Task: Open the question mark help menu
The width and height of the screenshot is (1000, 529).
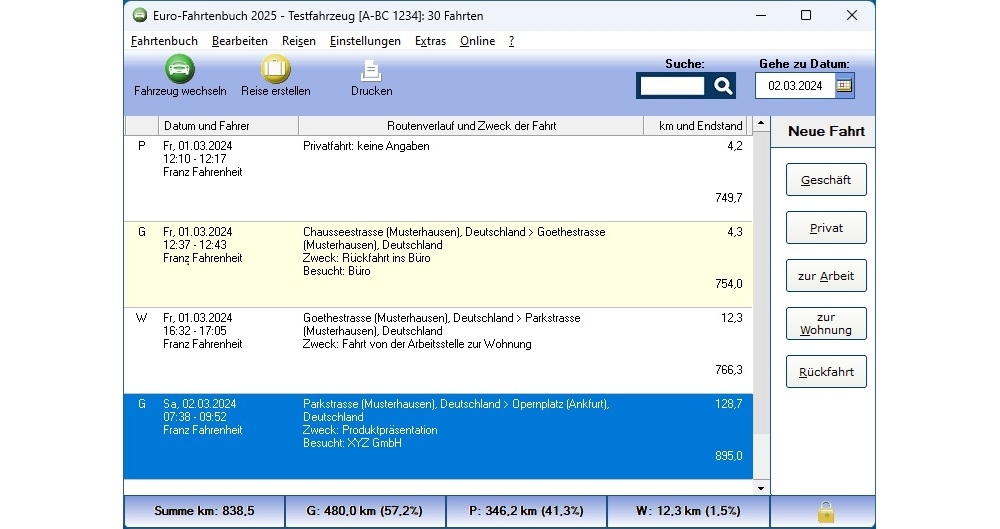Action: [x=511, y=41]
